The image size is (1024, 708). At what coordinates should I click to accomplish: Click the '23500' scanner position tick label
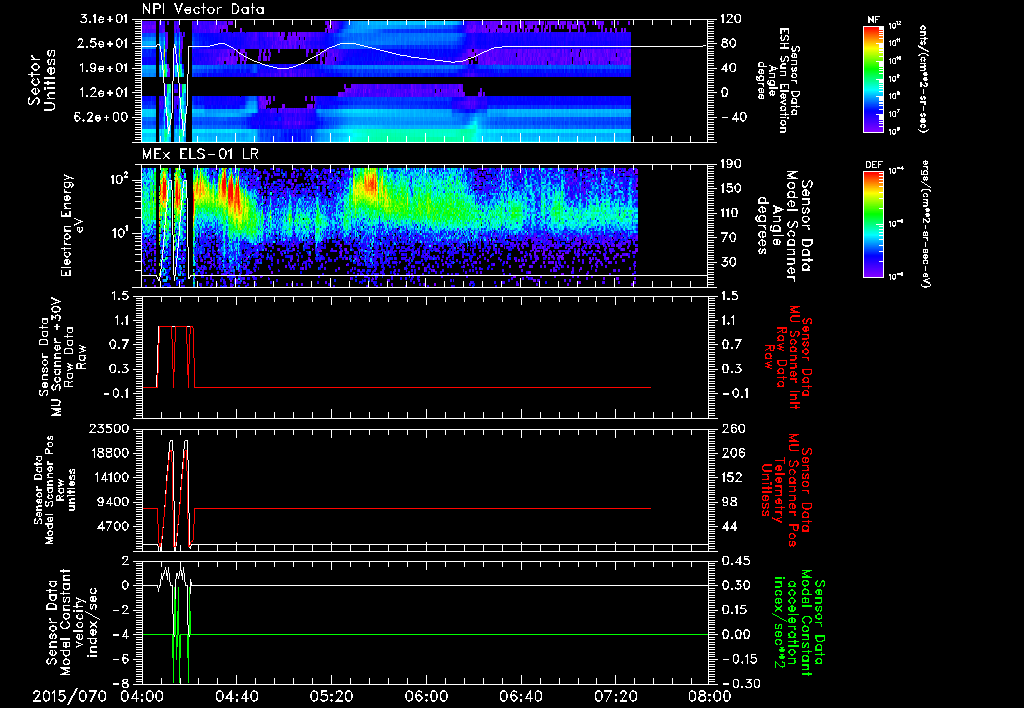108,428
